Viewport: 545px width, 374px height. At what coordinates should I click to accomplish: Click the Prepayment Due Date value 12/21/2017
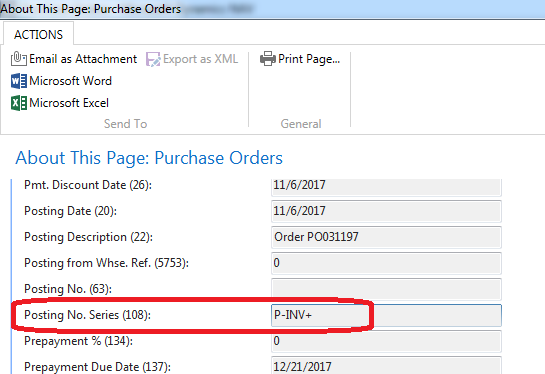point(386,365)
